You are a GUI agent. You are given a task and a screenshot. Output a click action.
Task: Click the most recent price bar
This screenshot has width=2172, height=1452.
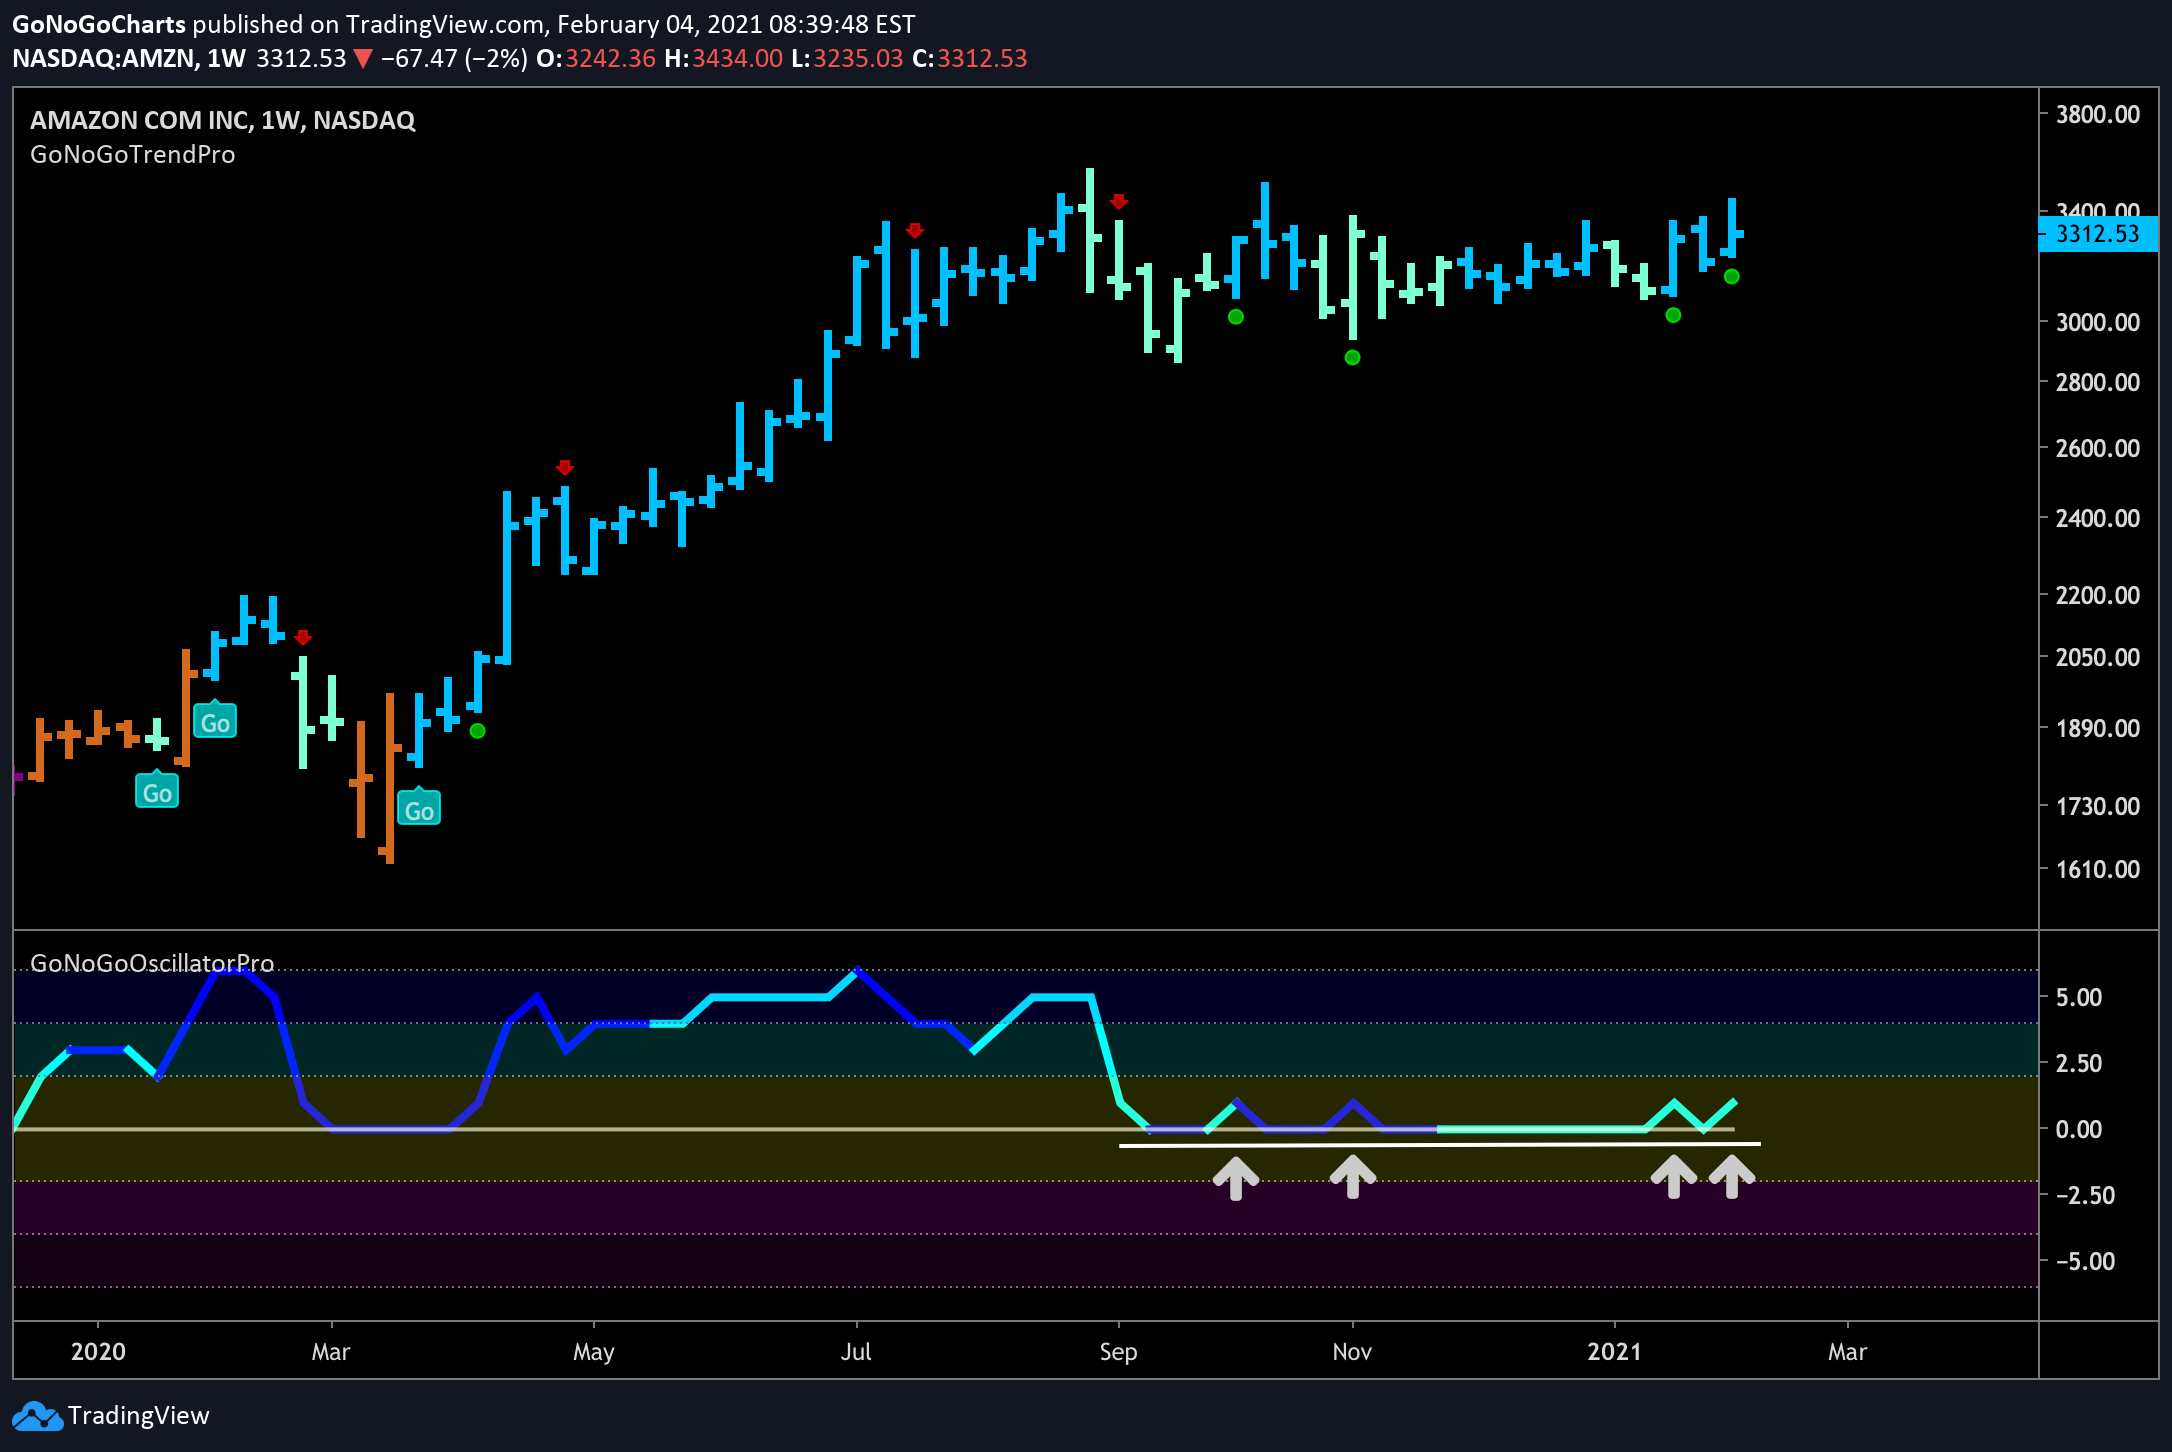(1732, 228)
